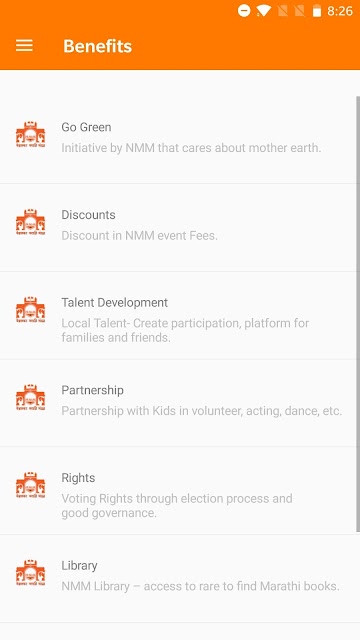Tap the Talent Development logo icon

[x=31, y=310]
